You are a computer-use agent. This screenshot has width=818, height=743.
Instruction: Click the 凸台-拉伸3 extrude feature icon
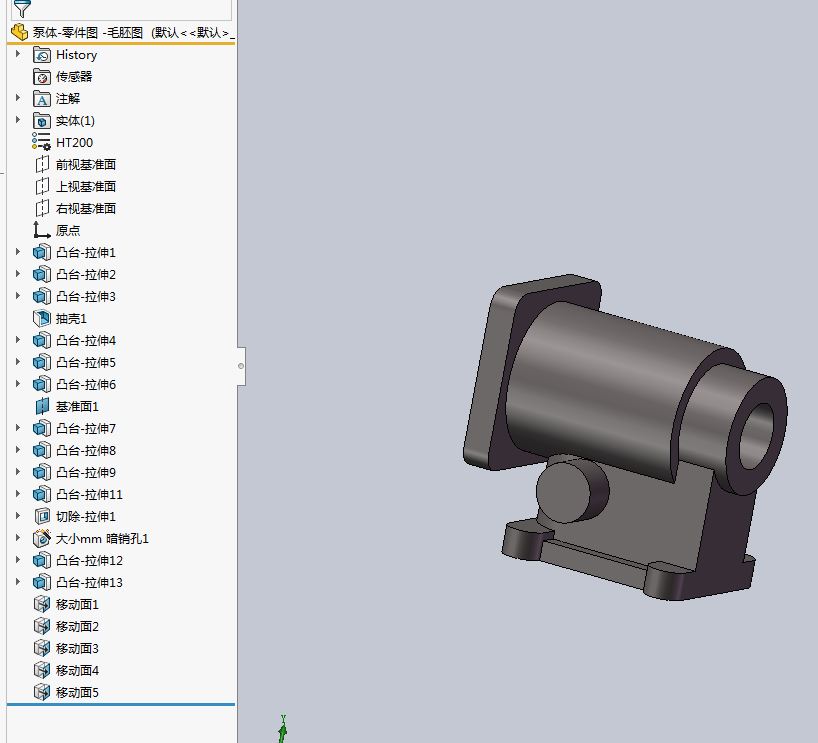pos(42,296)
